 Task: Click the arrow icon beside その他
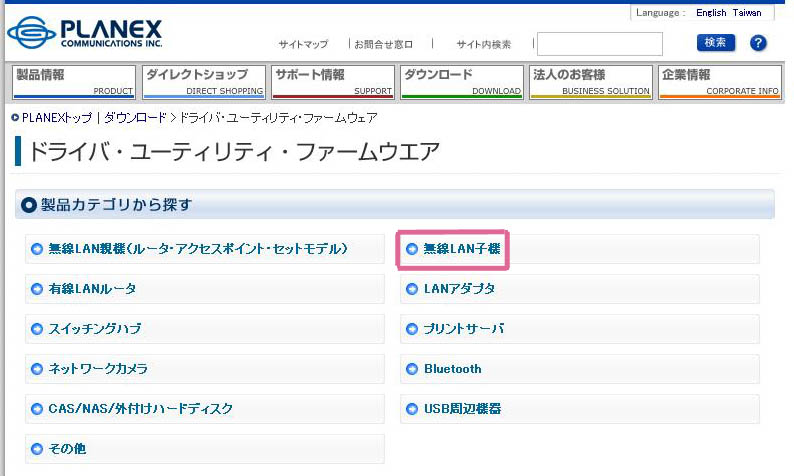(x=36, y=449)
